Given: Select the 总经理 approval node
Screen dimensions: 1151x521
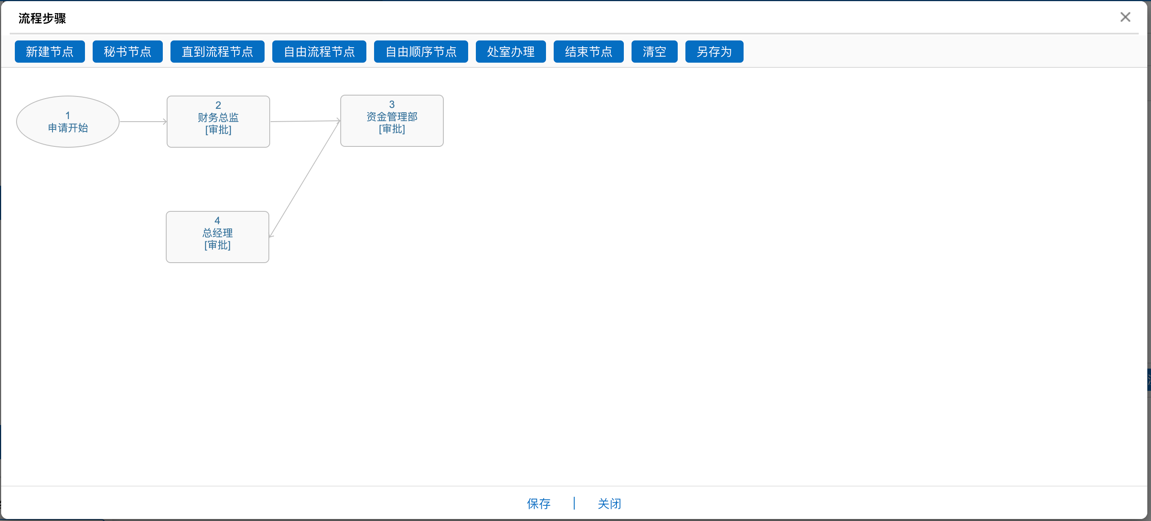Looking at the screenshot, I should pos(217,237).
